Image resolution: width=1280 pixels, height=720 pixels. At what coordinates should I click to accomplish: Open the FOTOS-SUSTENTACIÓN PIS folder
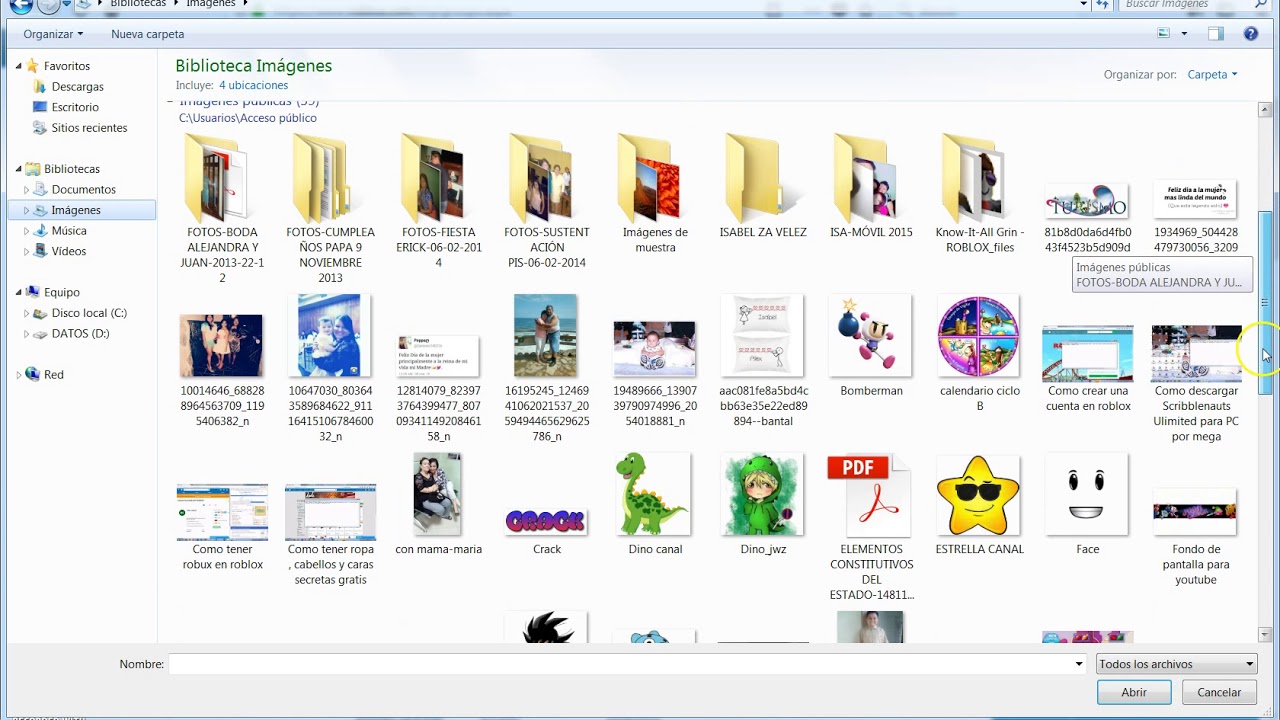point(545,200)
